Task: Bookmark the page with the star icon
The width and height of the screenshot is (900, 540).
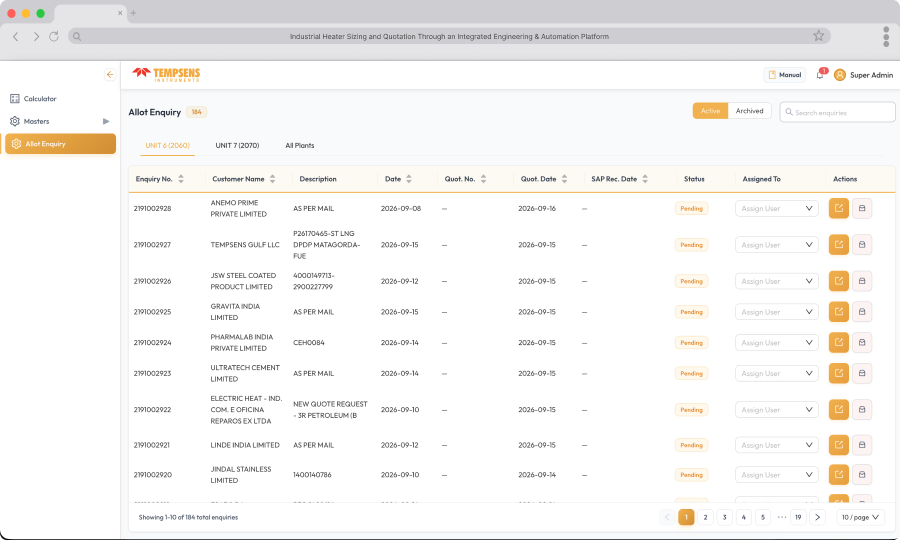Action: click(x=818, y=36)
